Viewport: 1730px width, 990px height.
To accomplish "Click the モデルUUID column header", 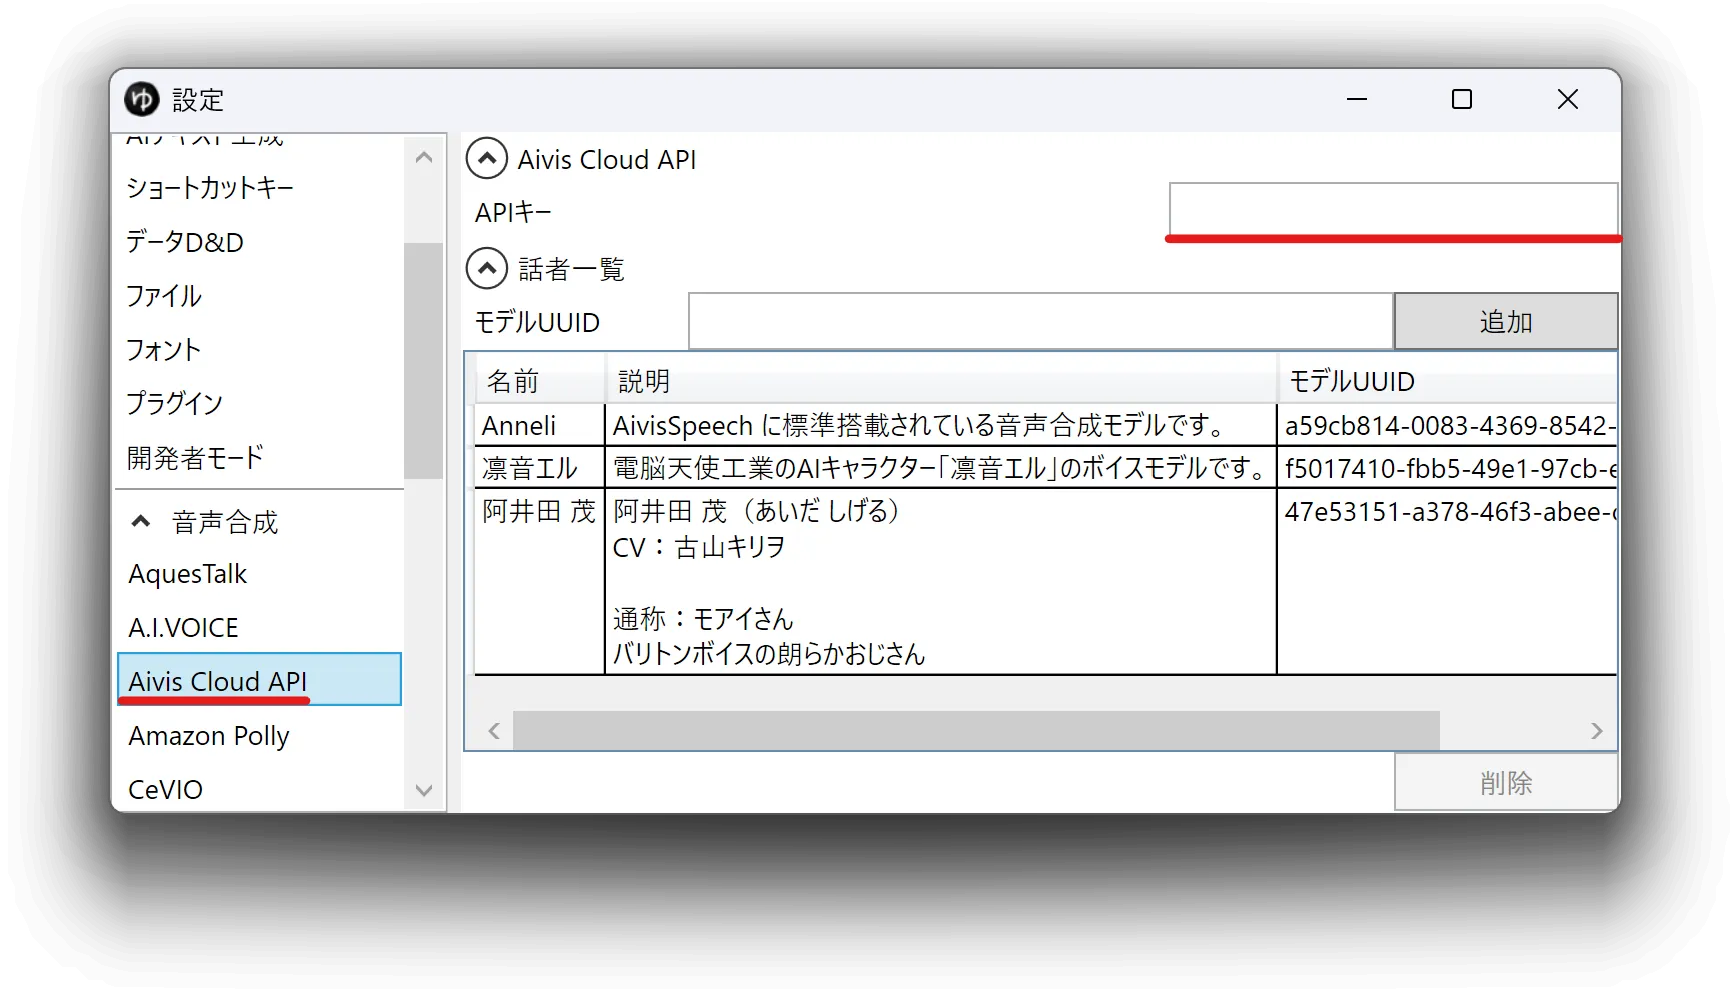I will [1447, 381].
